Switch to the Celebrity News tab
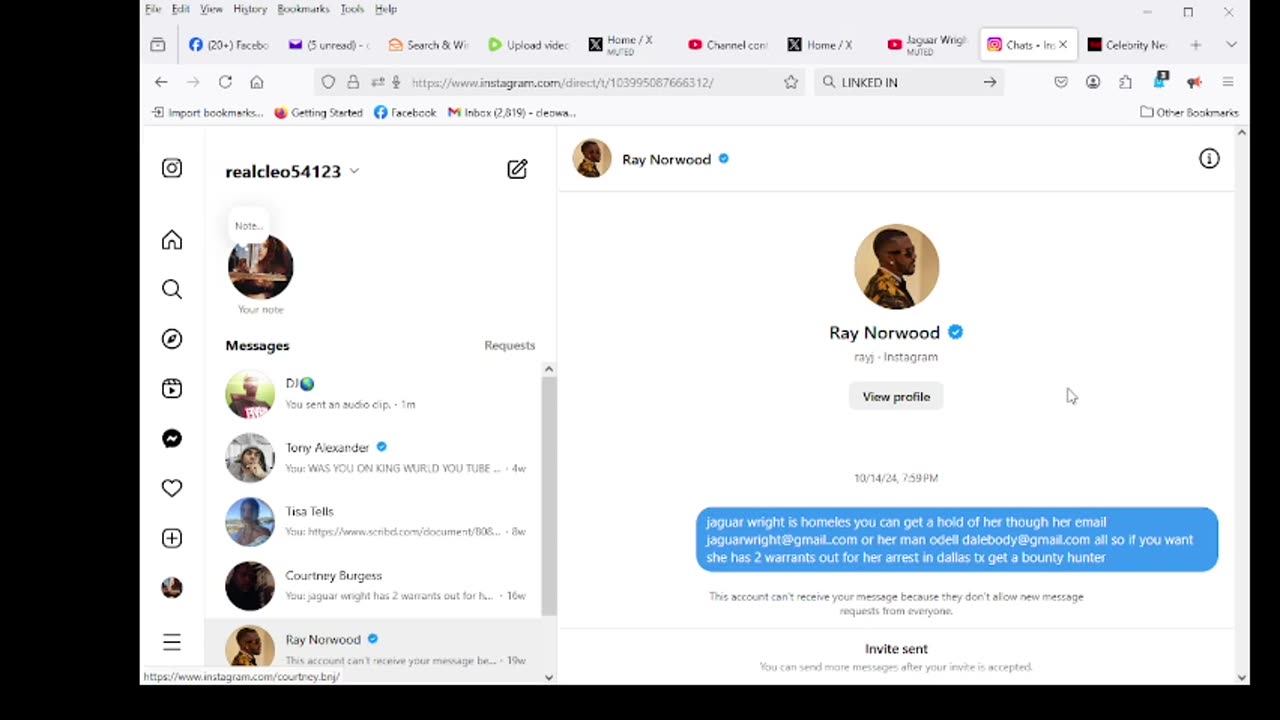The height and width of the screenshot is (720, 1280). click(x=1127, y=45)
